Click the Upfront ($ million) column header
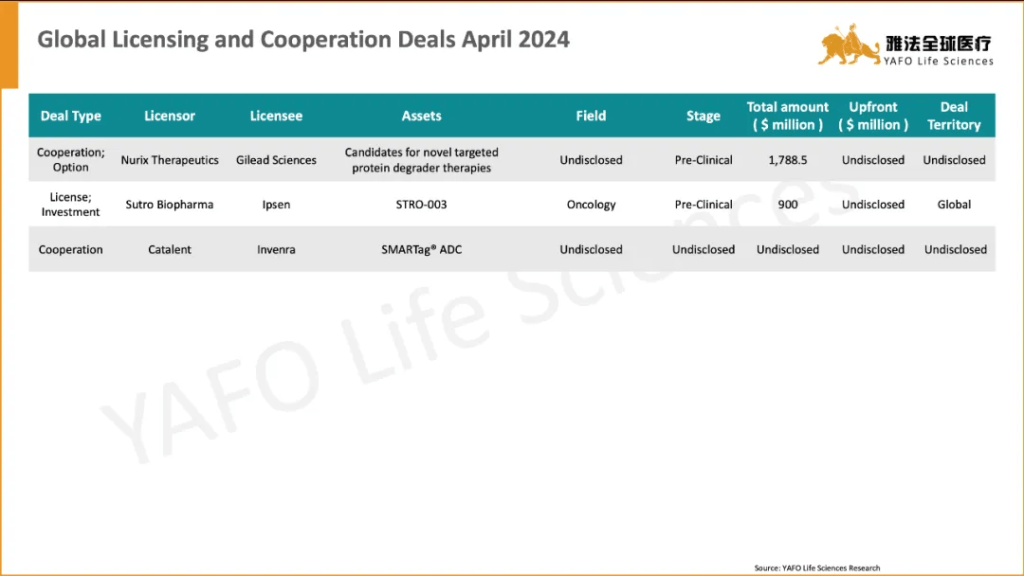 tap(873, 116)
